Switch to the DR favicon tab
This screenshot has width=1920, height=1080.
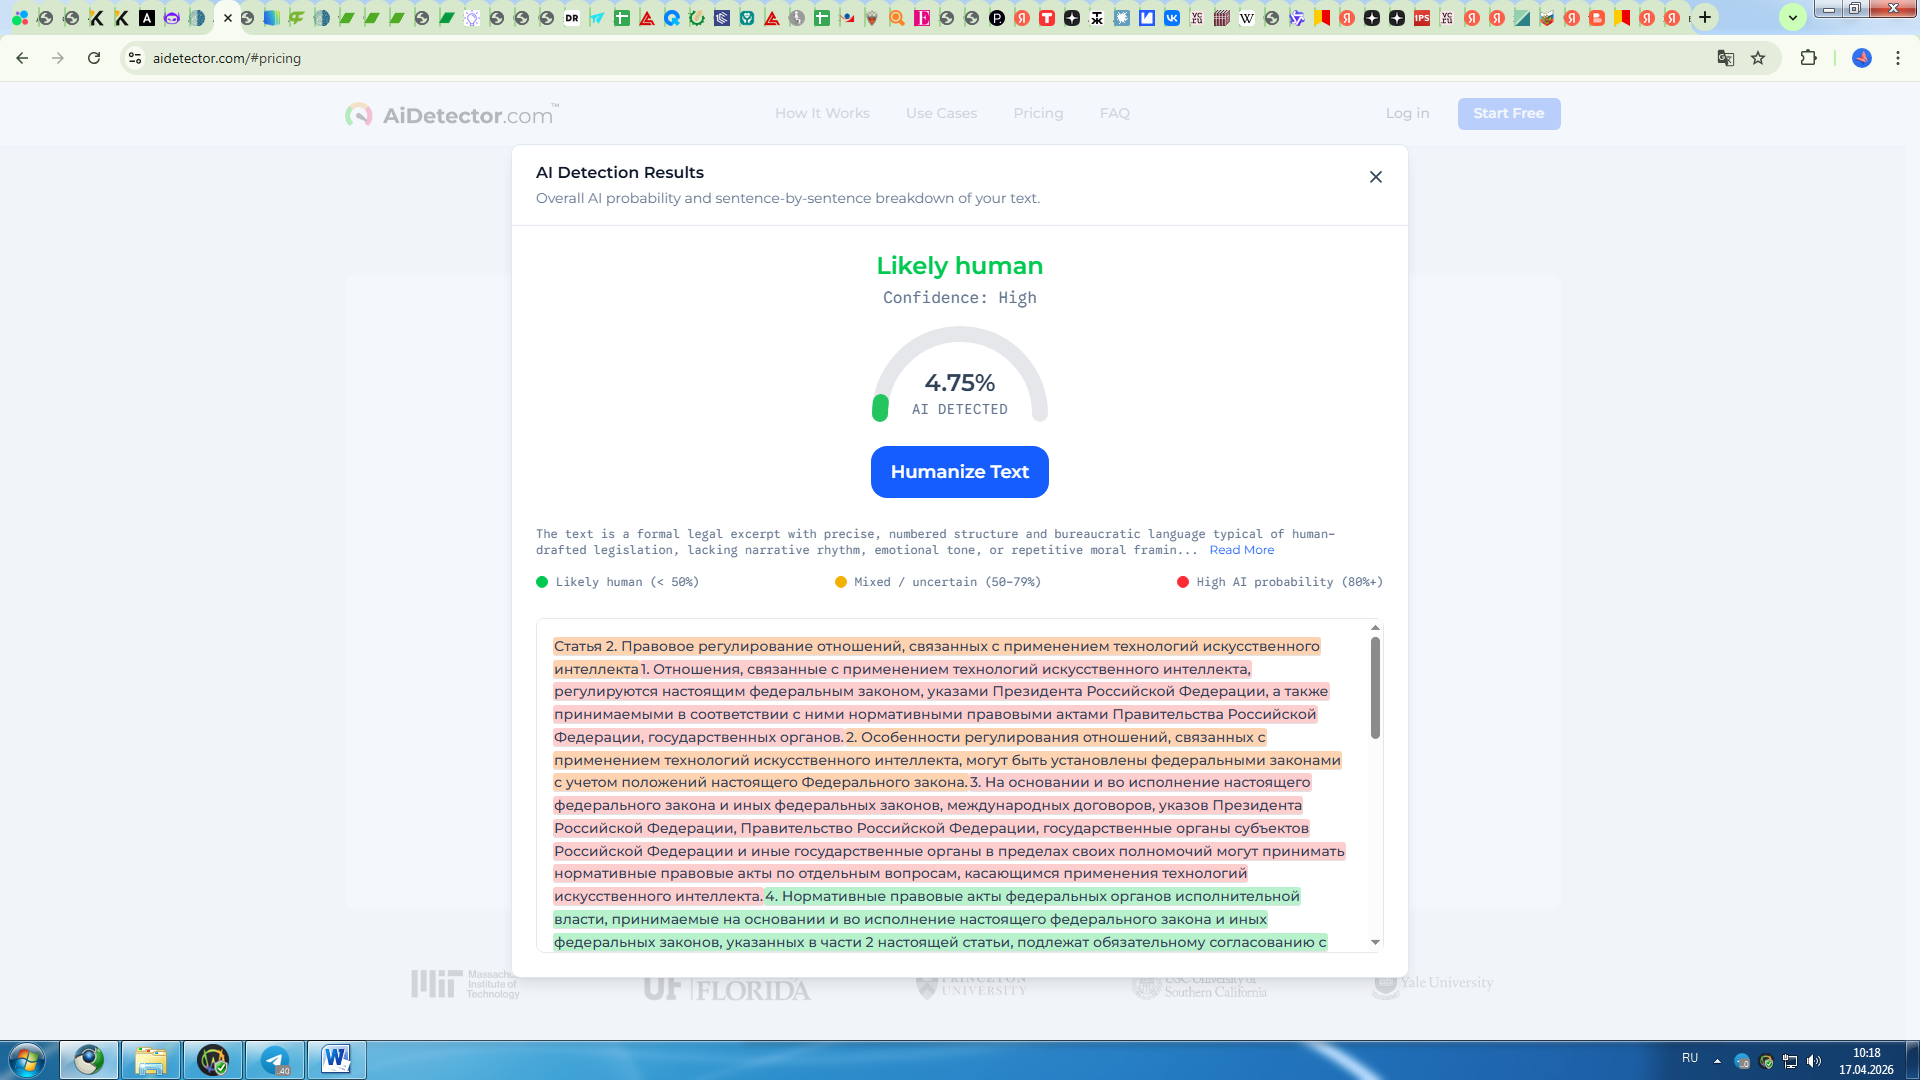click(x=572, y=18)
